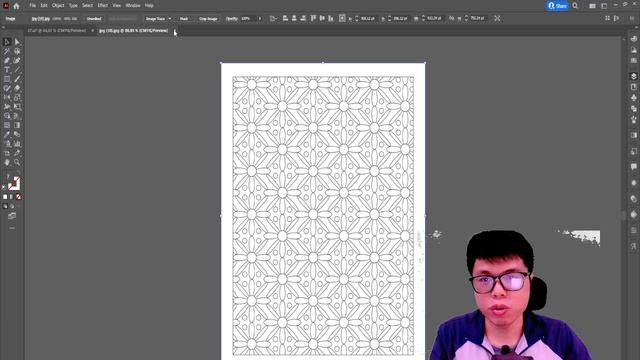Open the File menu
The image size is (640, 360).
click(33, 6)
